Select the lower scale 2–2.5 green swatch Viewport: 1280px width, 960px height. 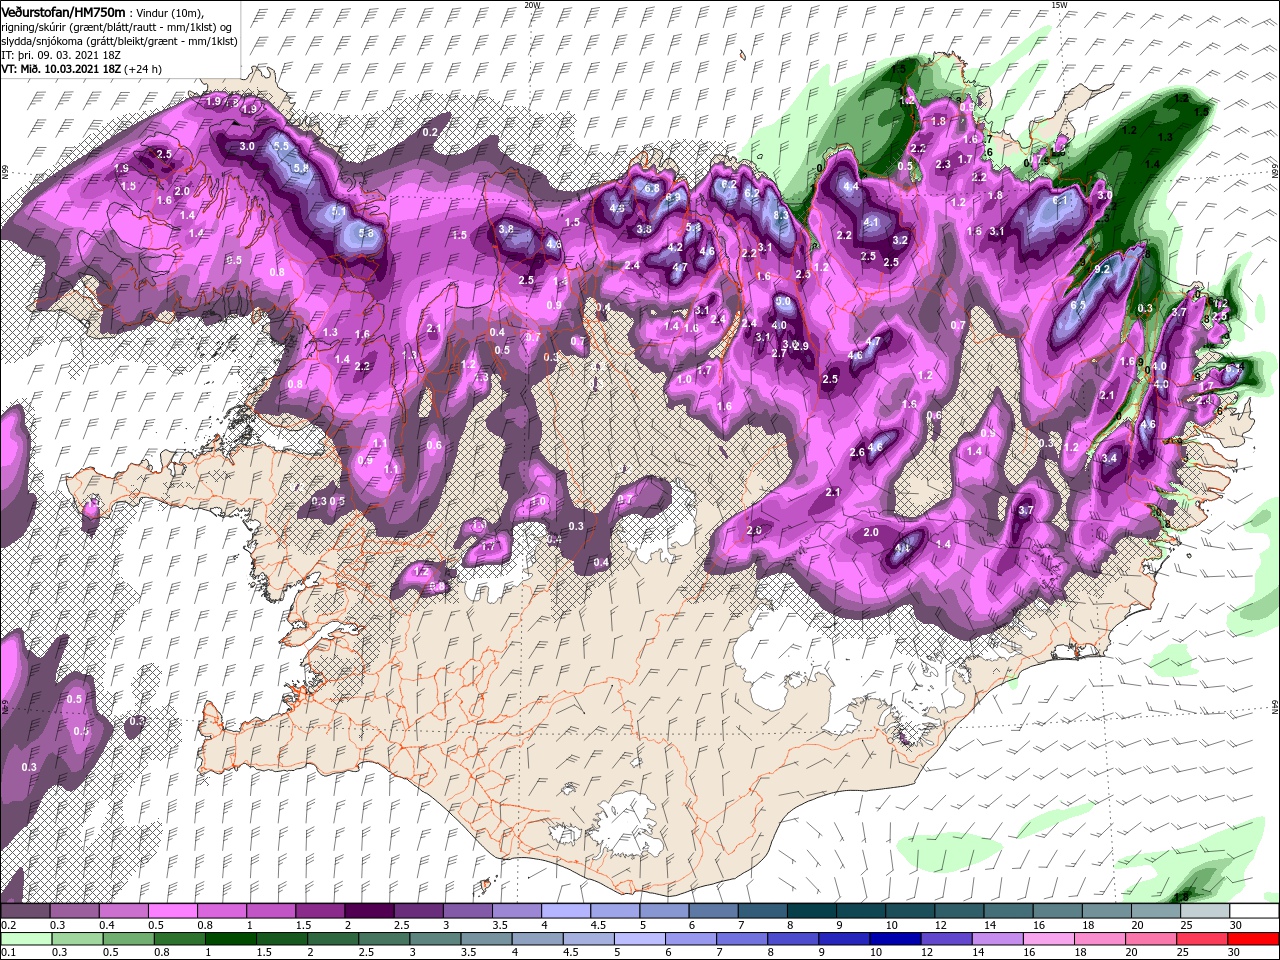pos(335,939)
